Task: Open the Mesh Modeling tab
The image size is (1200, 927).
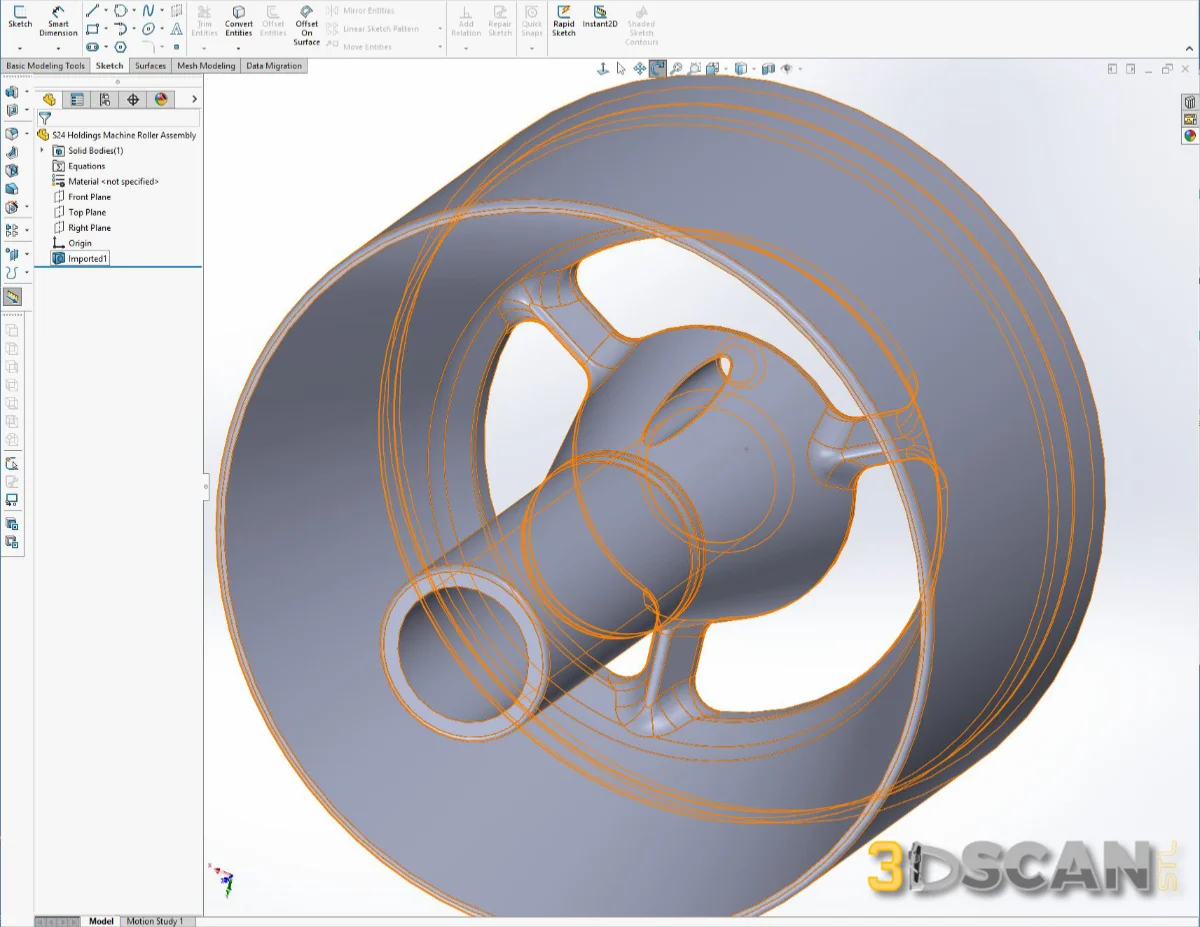Action: point(206,66)
